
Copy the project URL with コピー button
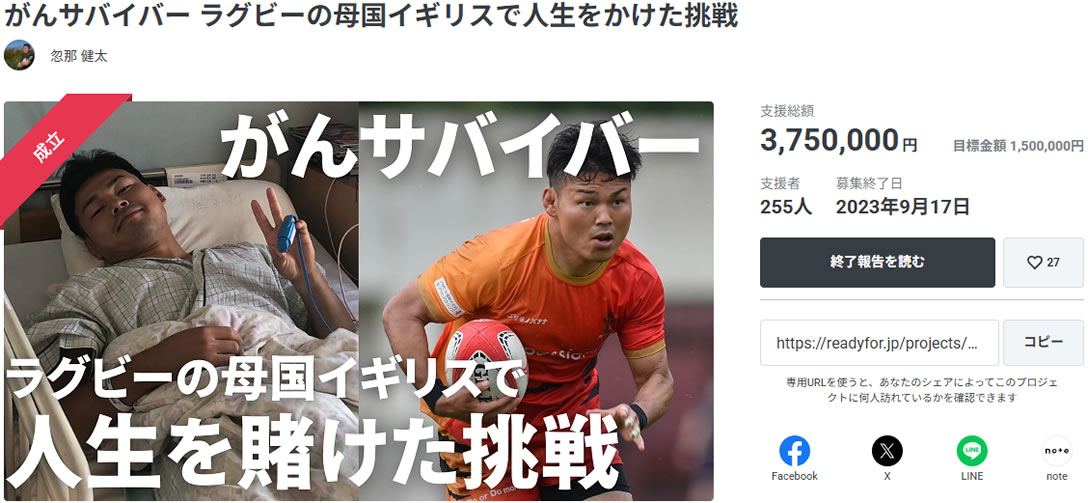[x=1043, y=343]
